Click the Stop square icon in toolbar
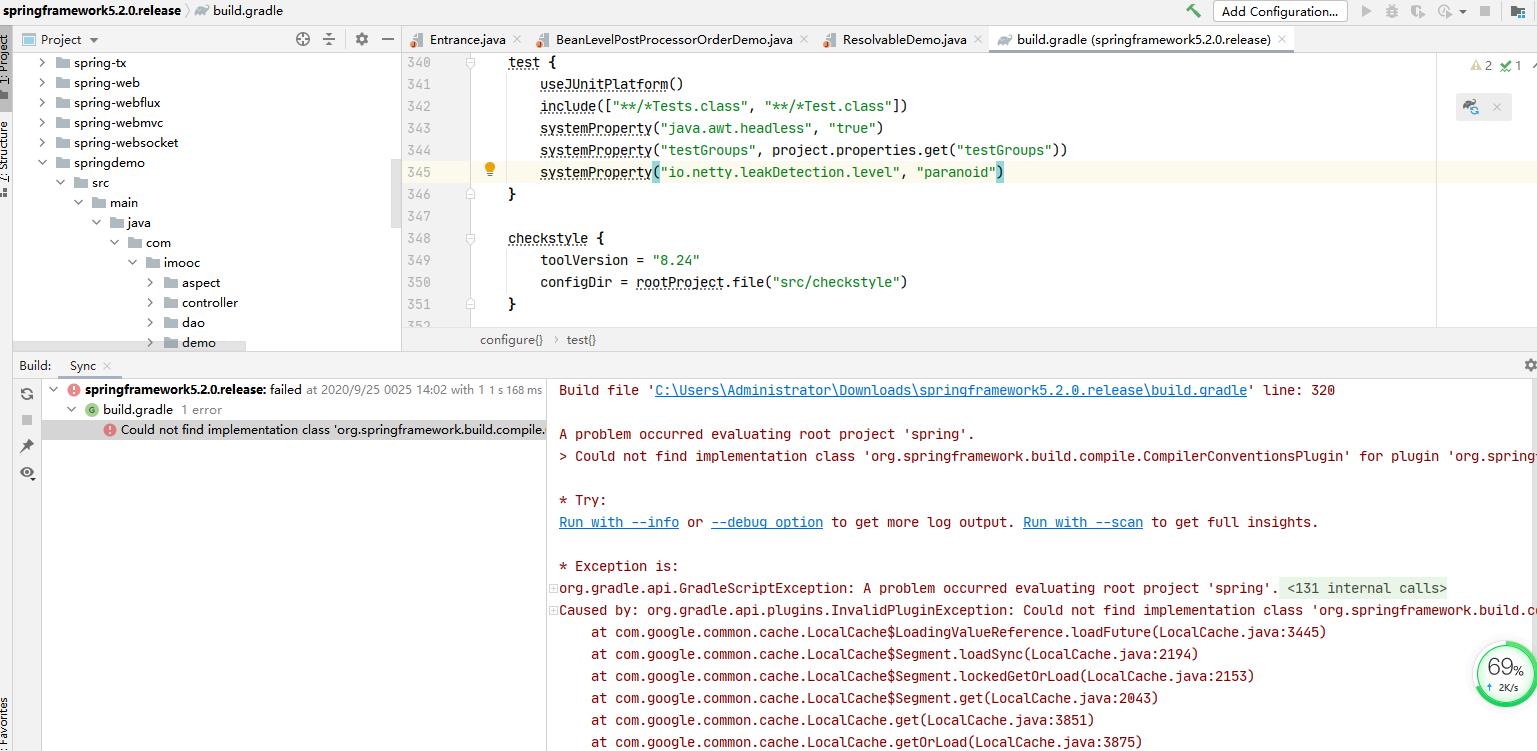1537x751 pixels. (x=1485, y=11)
